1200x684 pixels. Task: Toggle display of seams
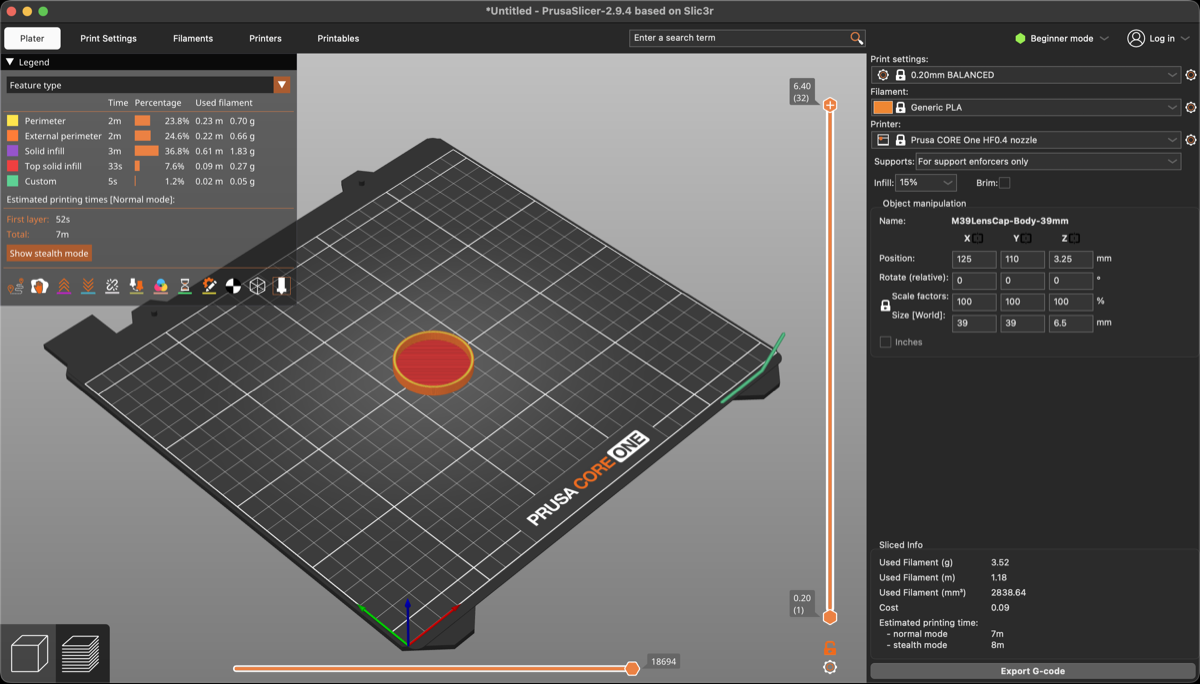111,285
